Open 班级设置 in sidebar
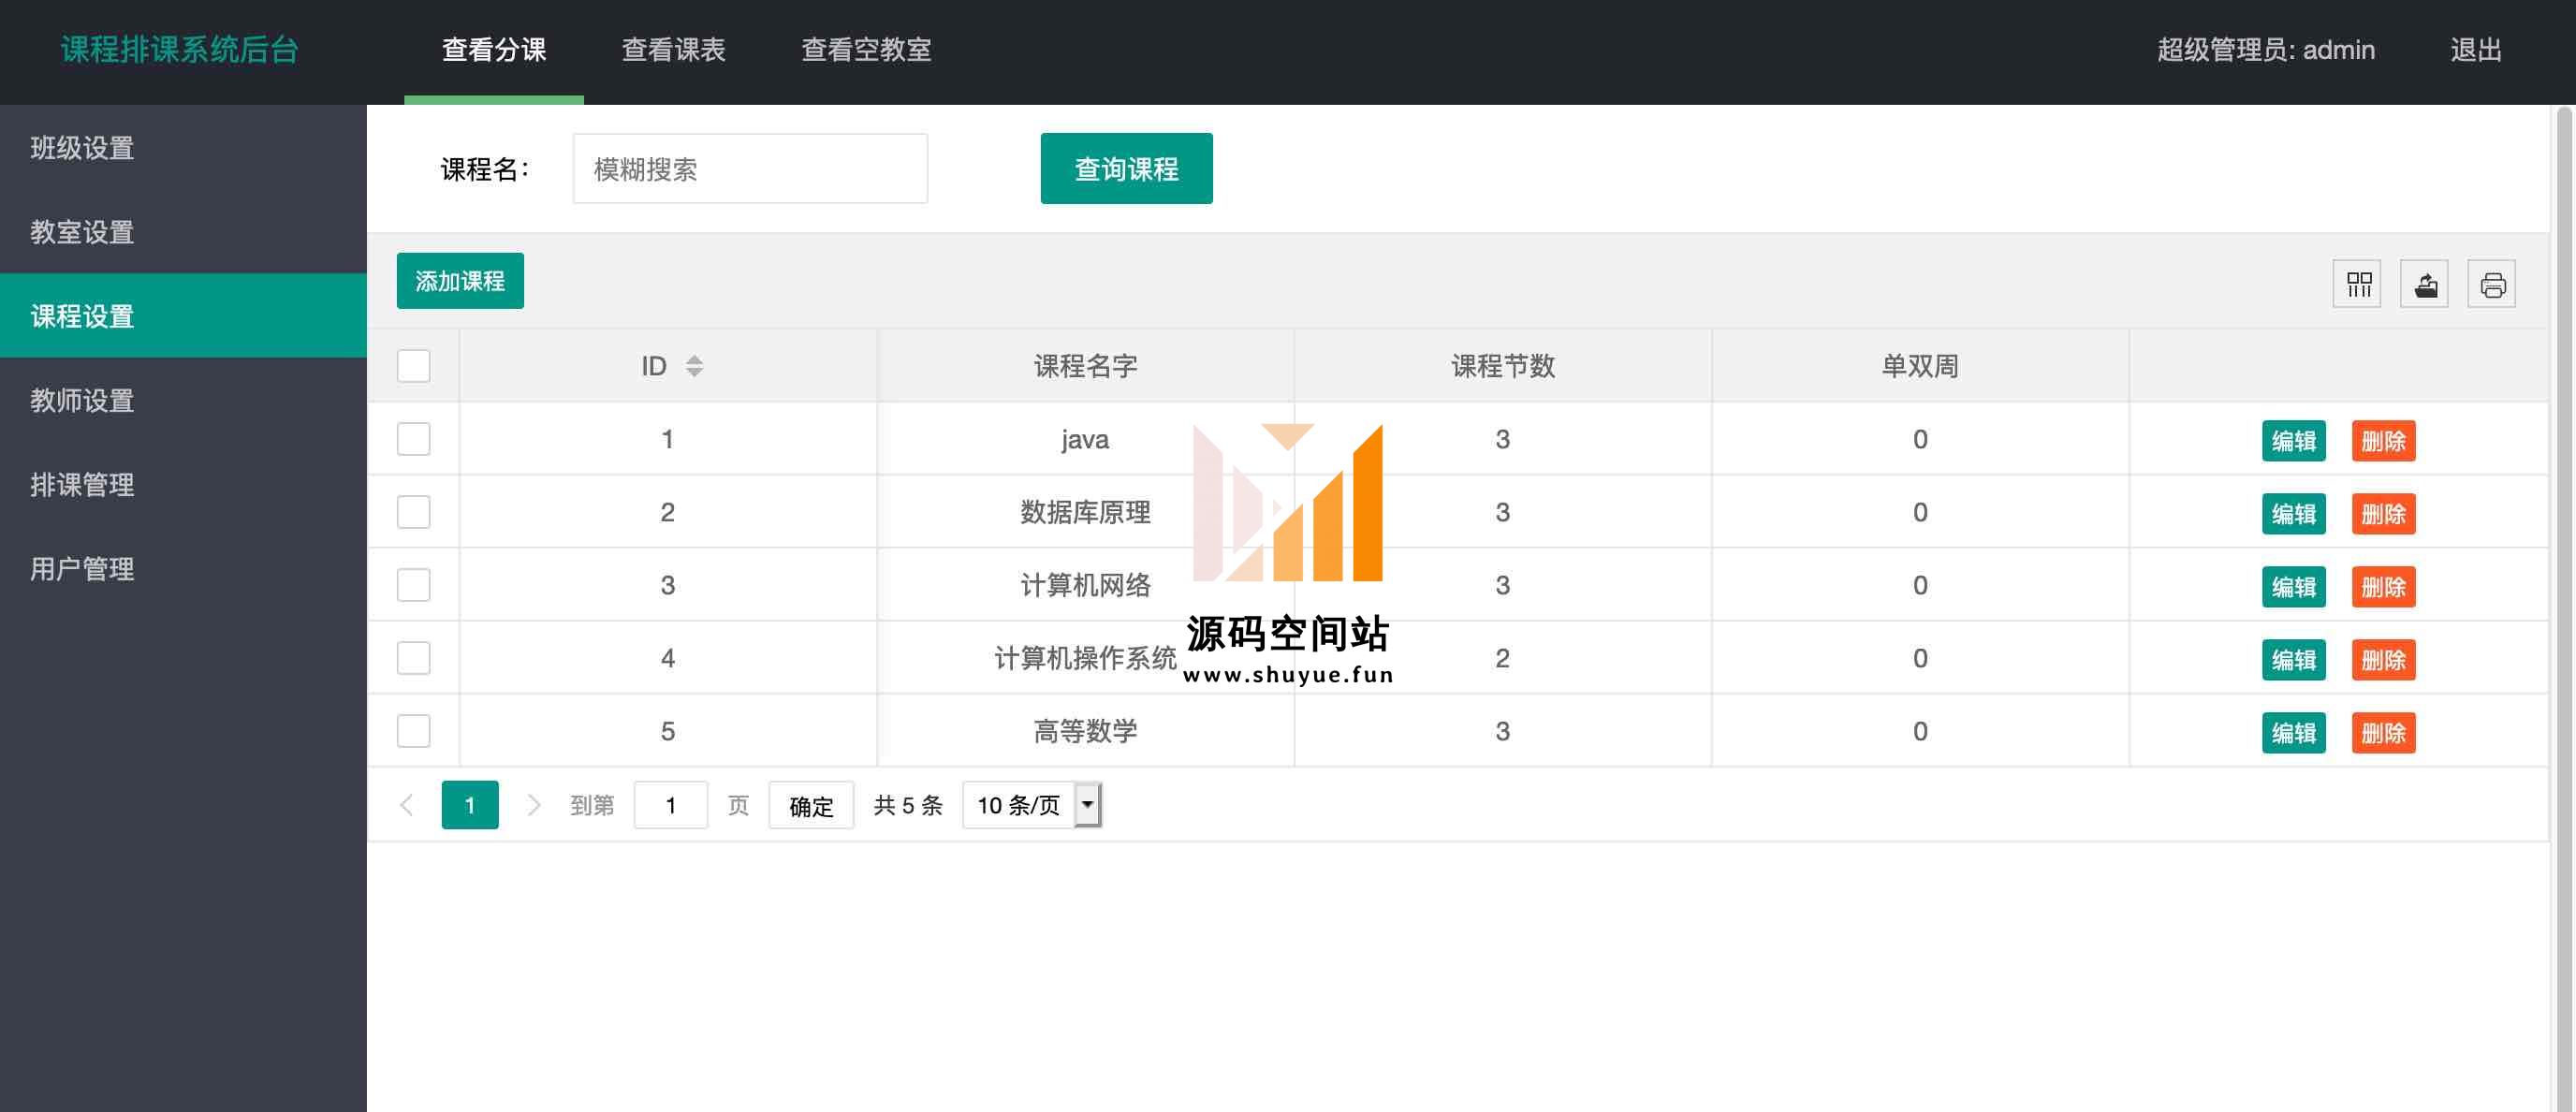 [183, 148]
